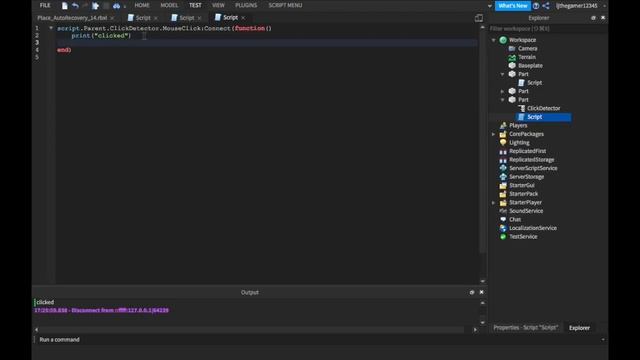Click the Disconnect from message in Output

101,310
